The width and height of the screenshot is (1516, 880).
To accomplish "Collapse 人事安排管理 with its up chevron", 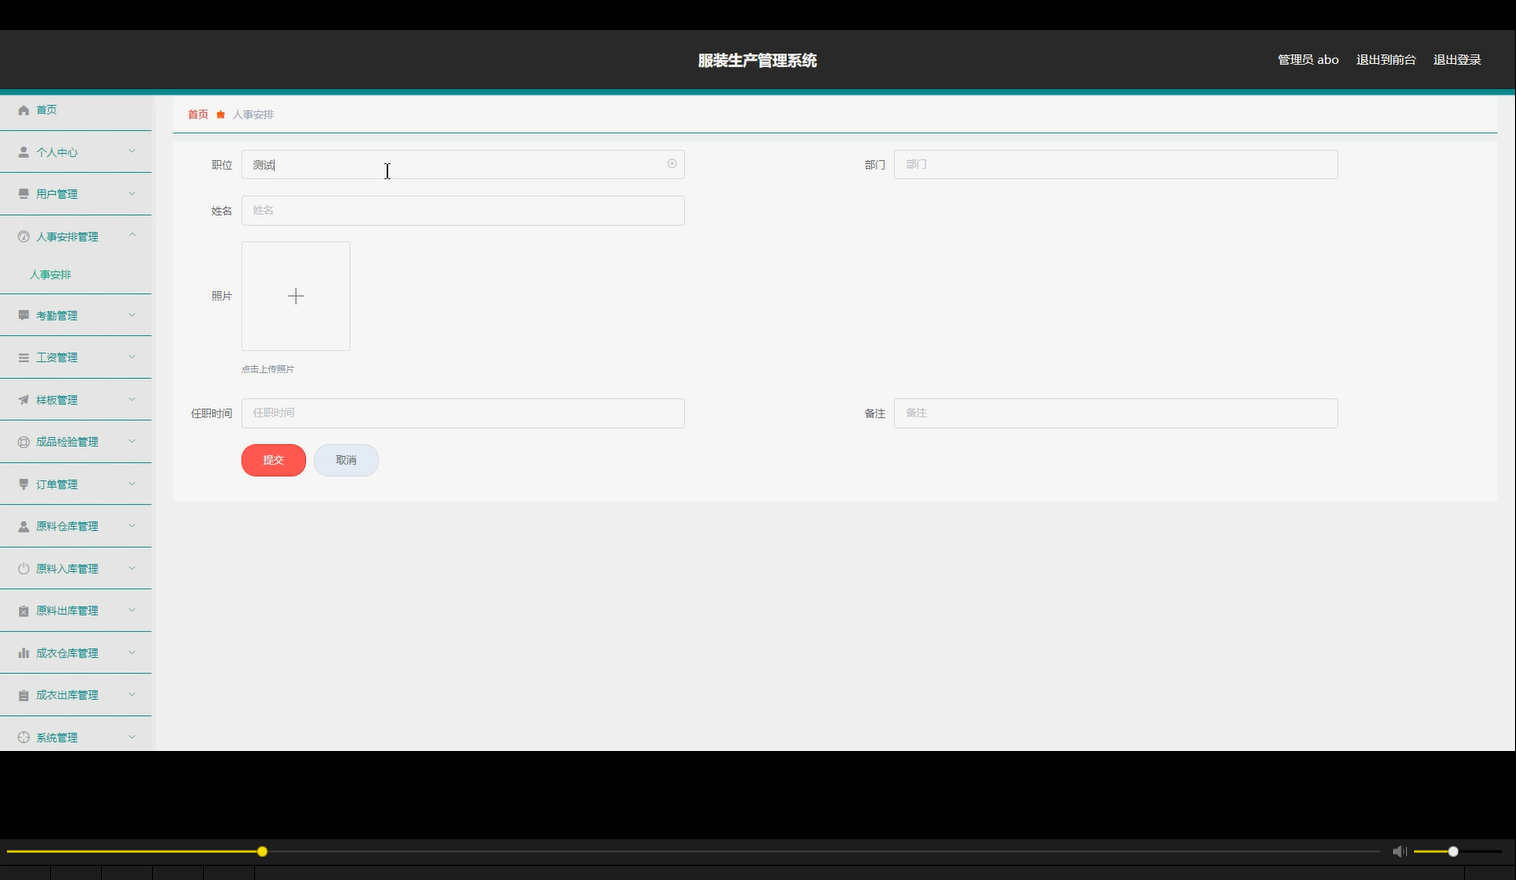I will (132, 236).
